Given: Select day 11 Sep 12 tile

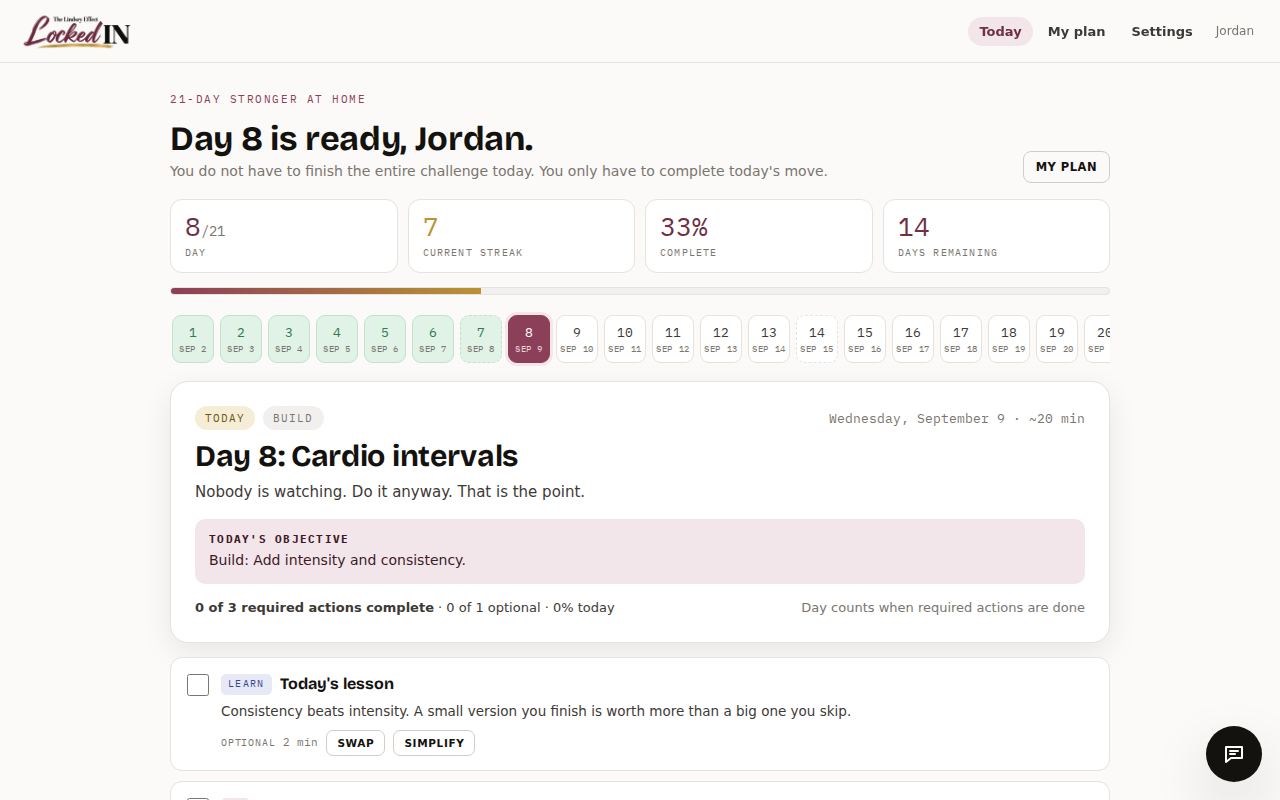Looking at the screenshot, I should pyautogui.click(x=673, y=339).
